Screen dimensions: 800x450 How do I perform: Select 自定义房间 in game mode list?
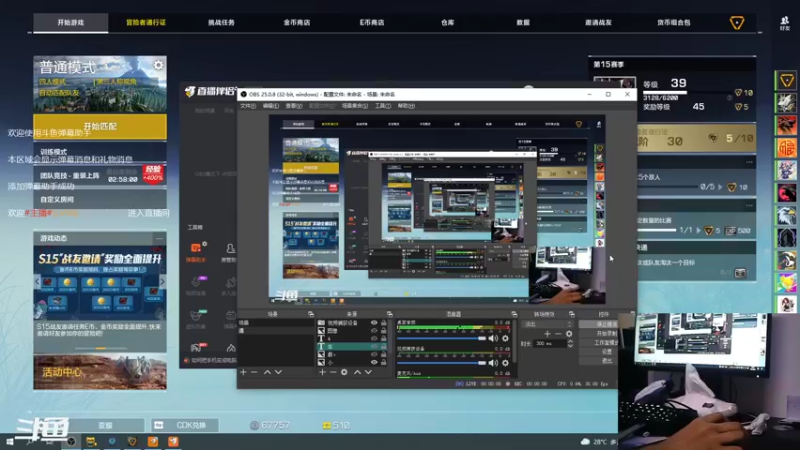pos(100,199)
